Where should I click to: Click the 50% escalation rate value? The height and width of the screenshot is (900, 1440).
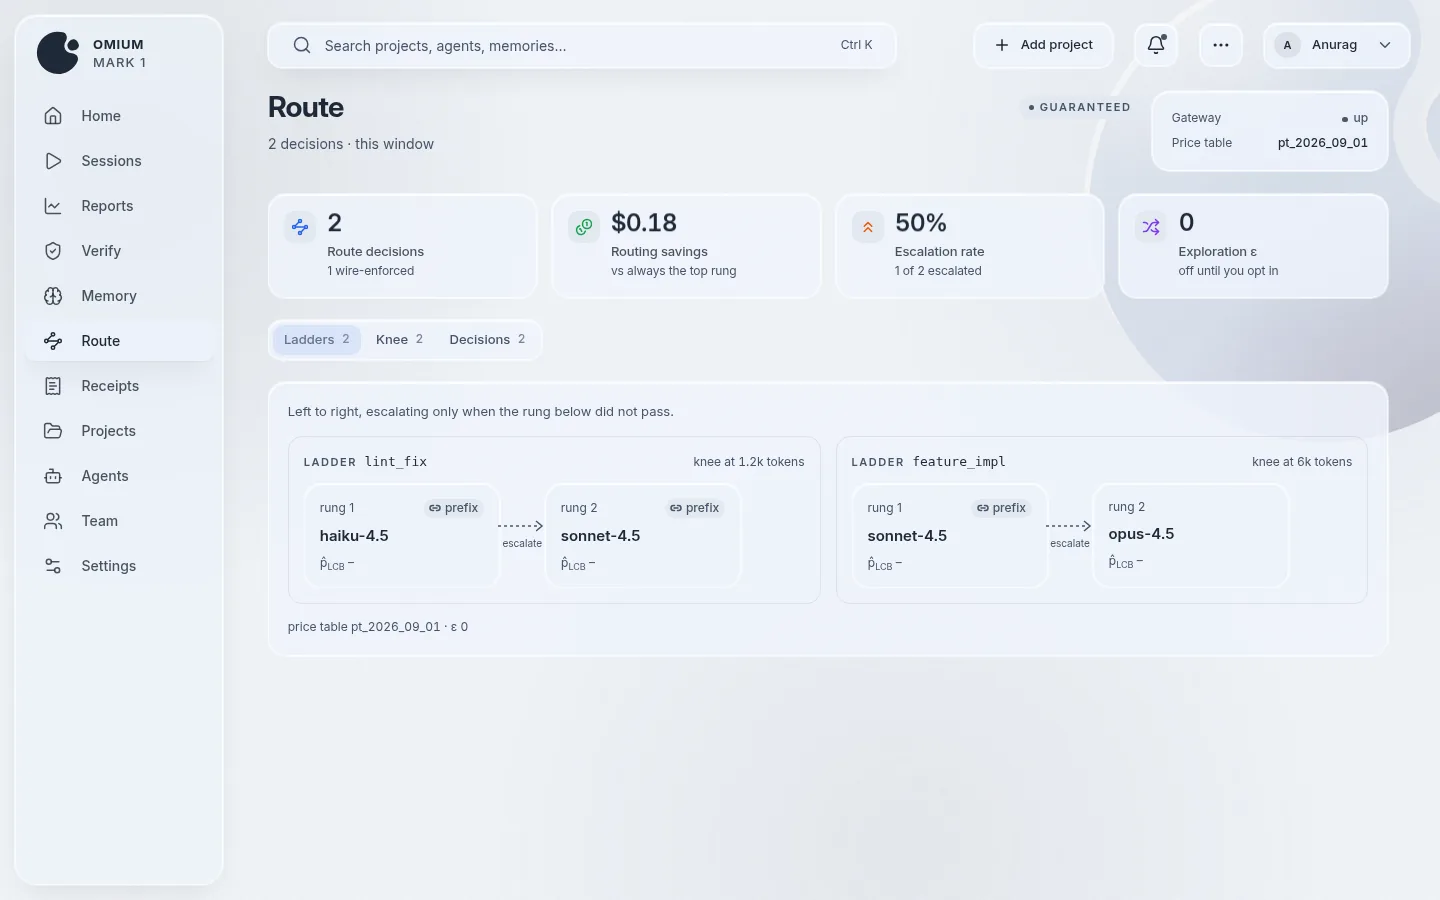(x=920, y=222)
